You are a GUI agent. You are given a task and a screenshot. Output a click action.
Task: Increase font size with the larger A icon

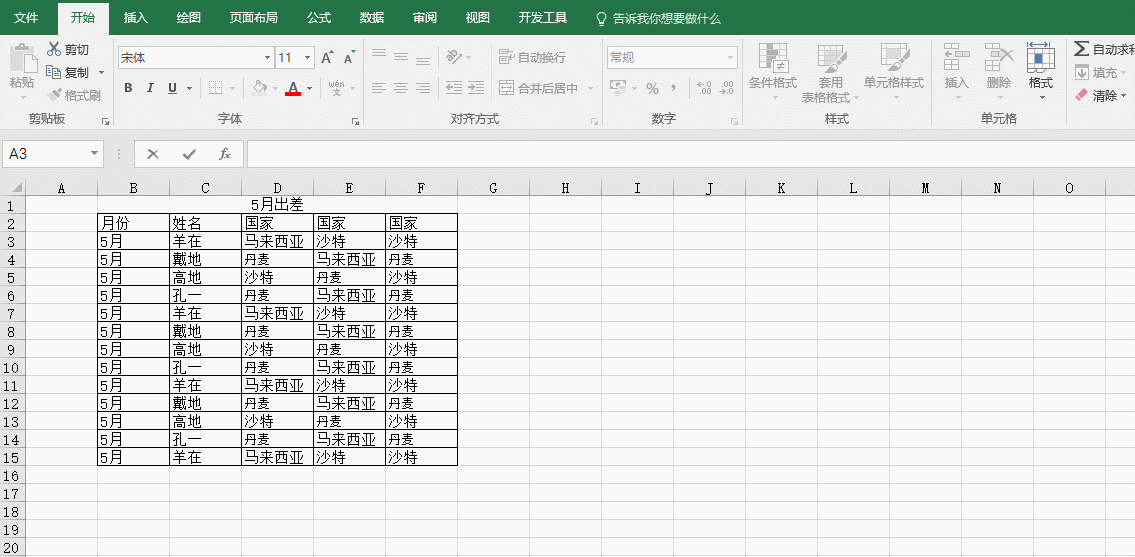click(327, 58)
